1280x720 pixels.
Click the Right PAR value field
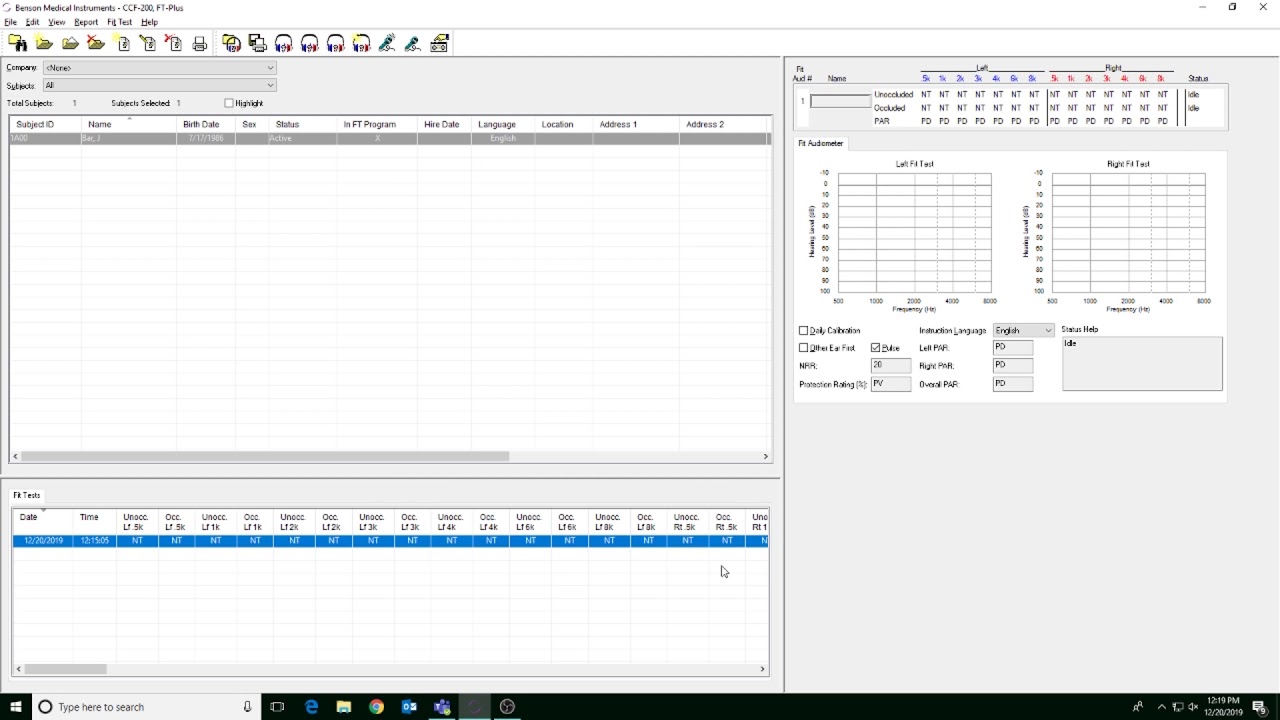(1013, 366)
